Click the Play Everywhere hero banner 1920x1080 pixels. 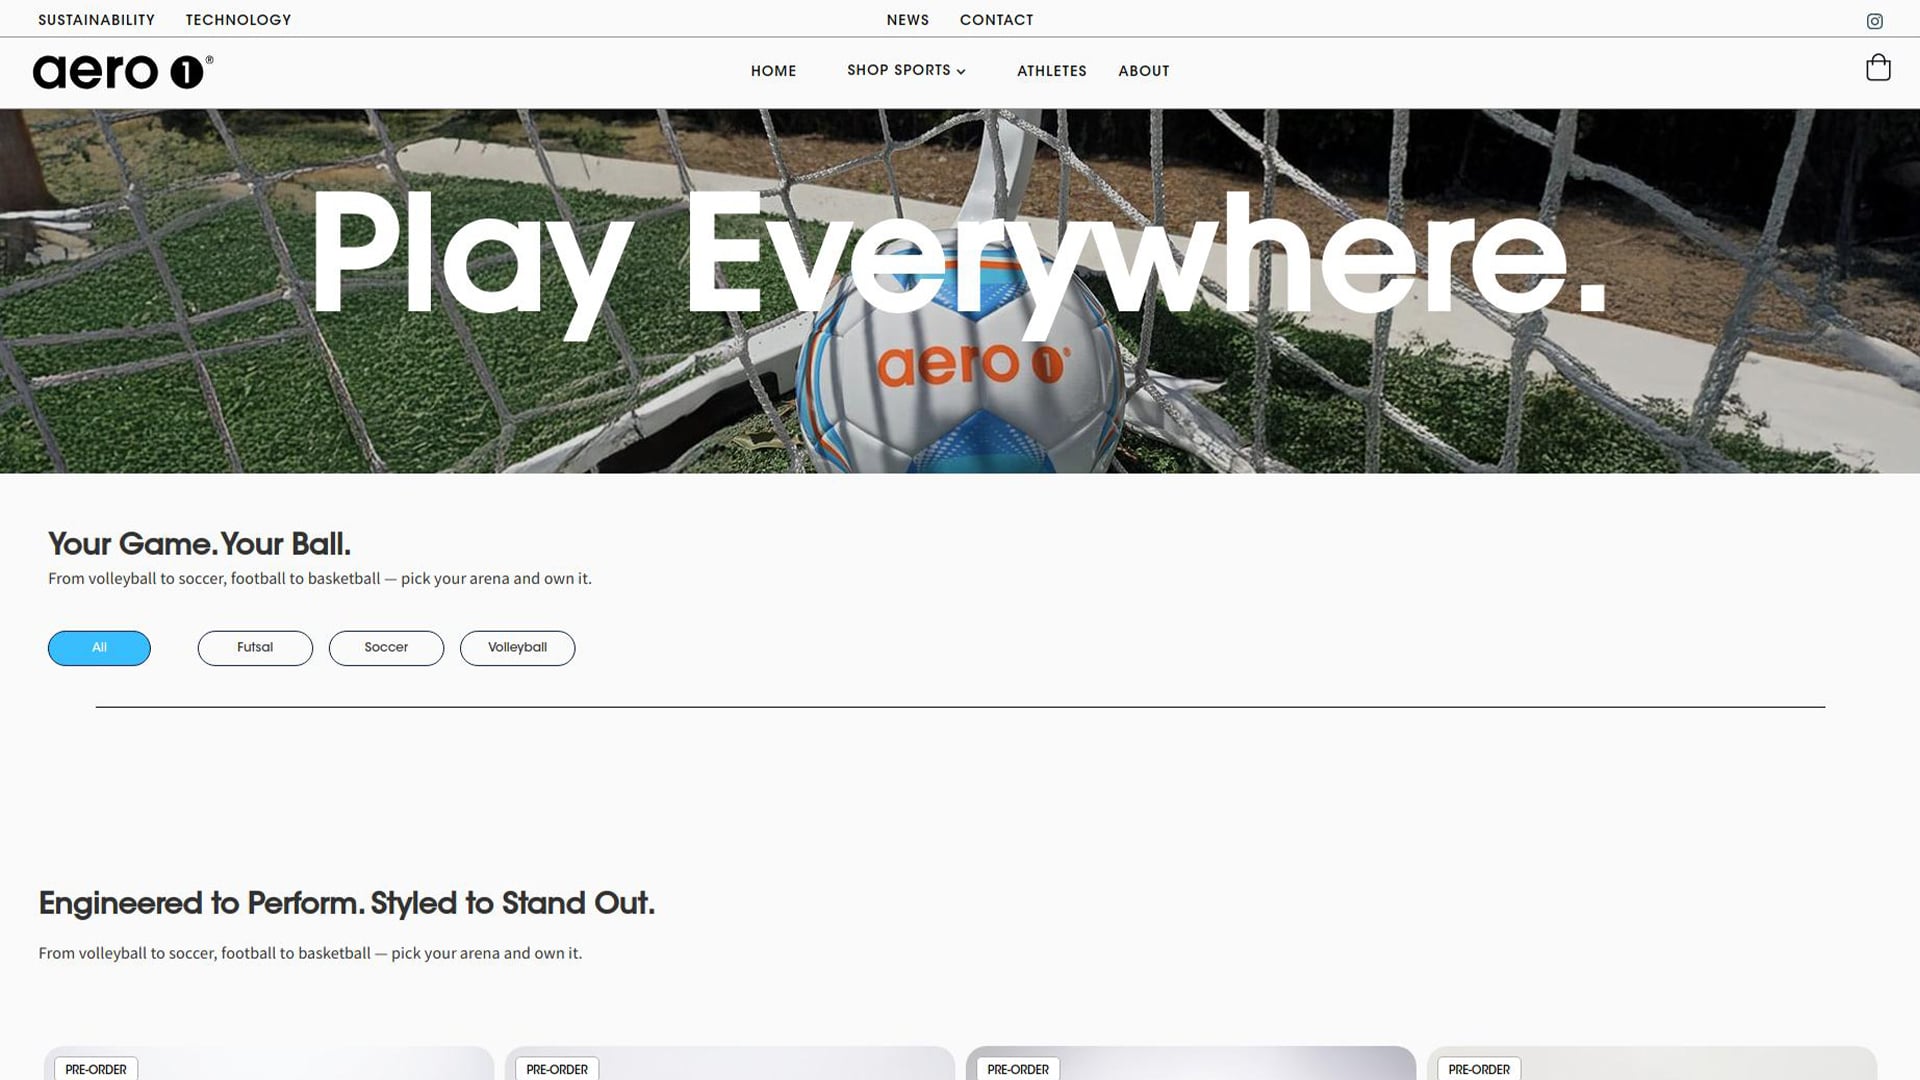point(960,291)
